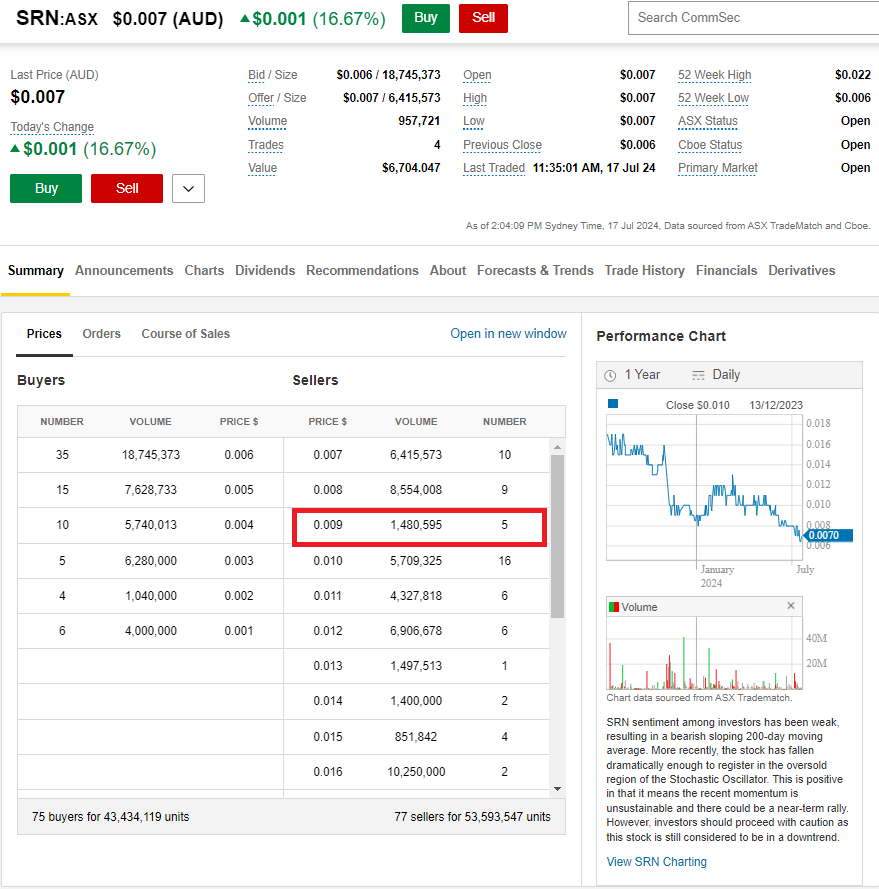This screenshot has width=879, height=889.
Task: Click the red Sell button in header bar
Action: tap(483, 18)
